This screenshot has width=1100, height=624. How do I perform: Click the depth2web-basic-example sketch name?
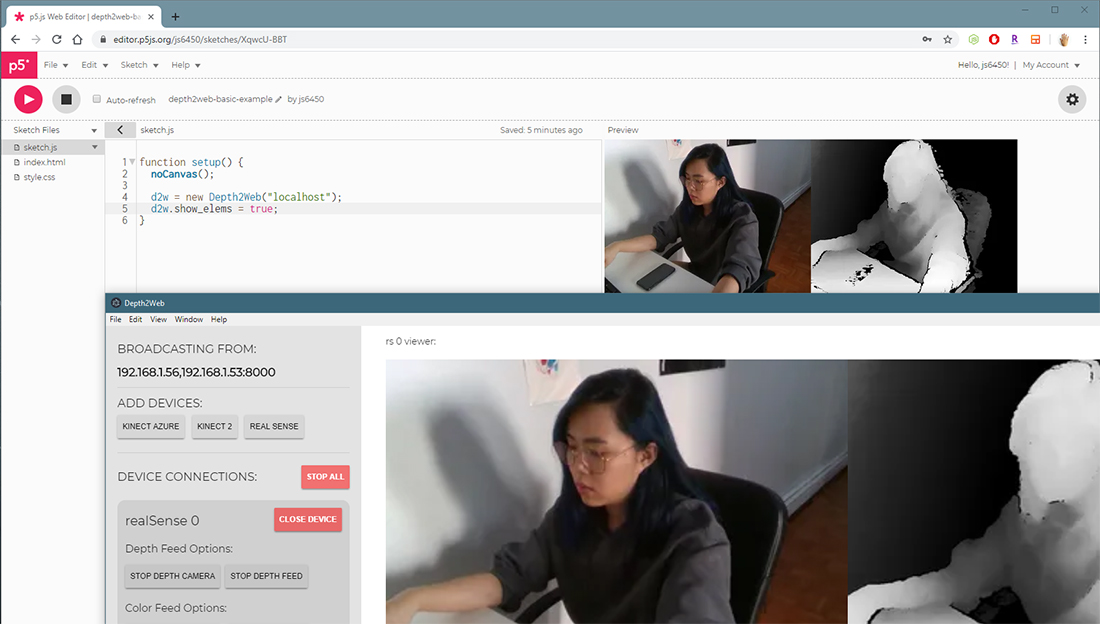220,99
